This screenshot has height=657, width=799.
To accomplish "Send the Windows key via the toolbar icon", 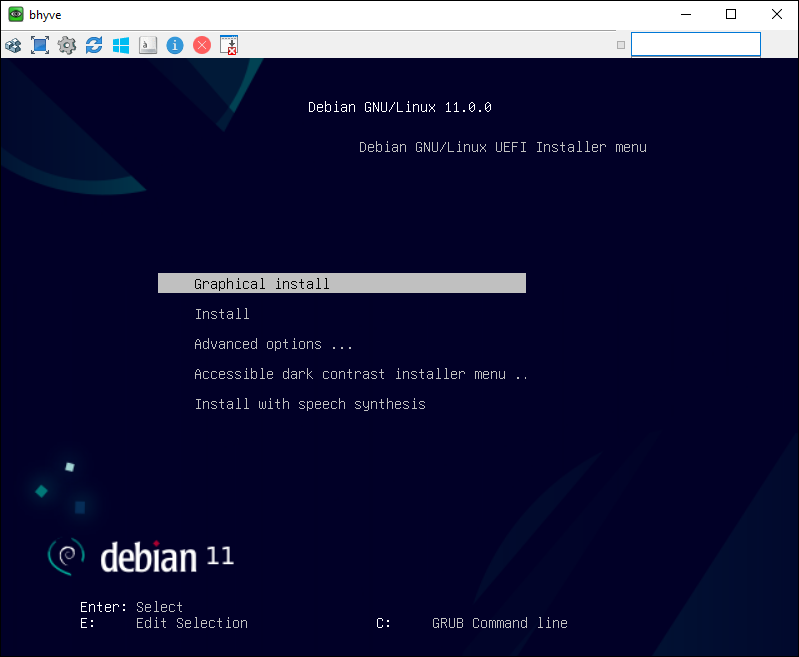I will (121, 45).
